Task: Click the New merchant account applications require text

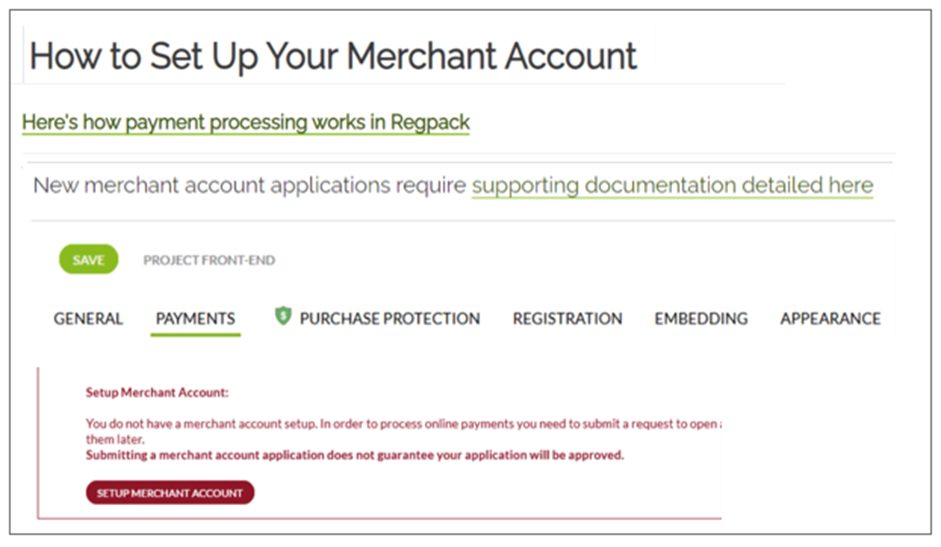Action: [x=250, y=186]
